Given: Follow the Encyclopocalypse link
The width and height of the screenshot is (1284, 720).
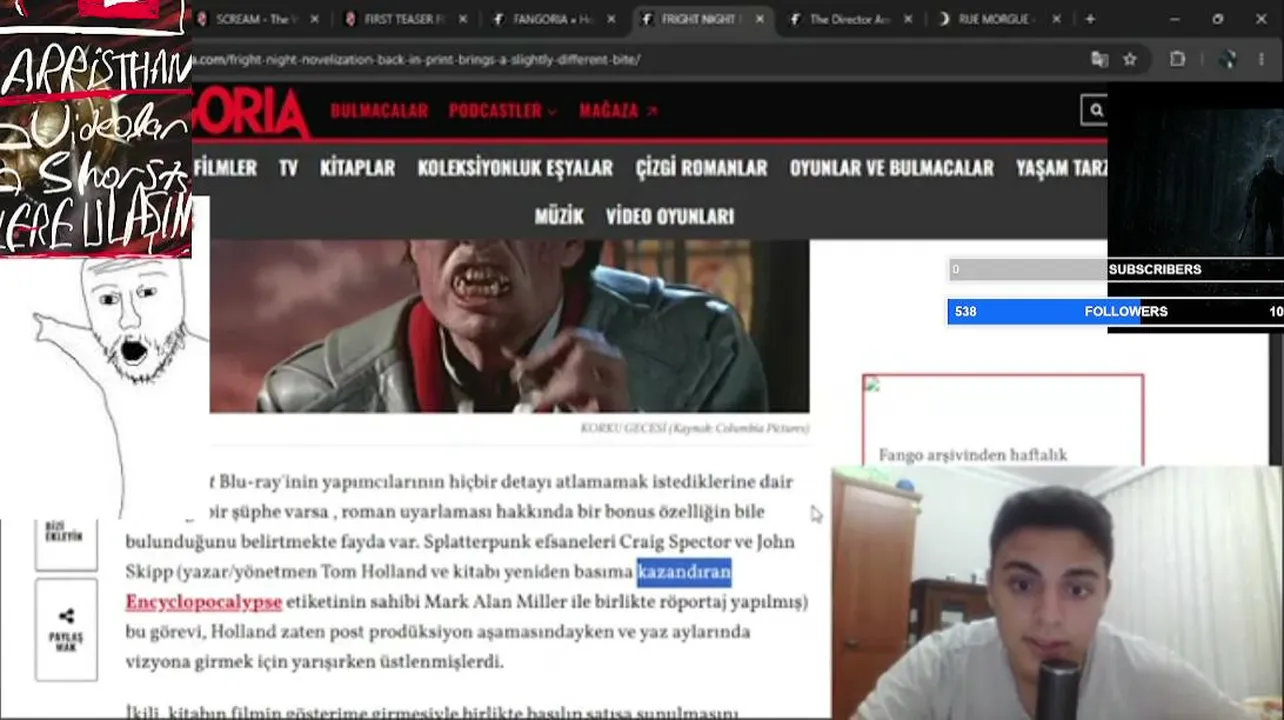Looking at the screenshot, I should point(204,602).
